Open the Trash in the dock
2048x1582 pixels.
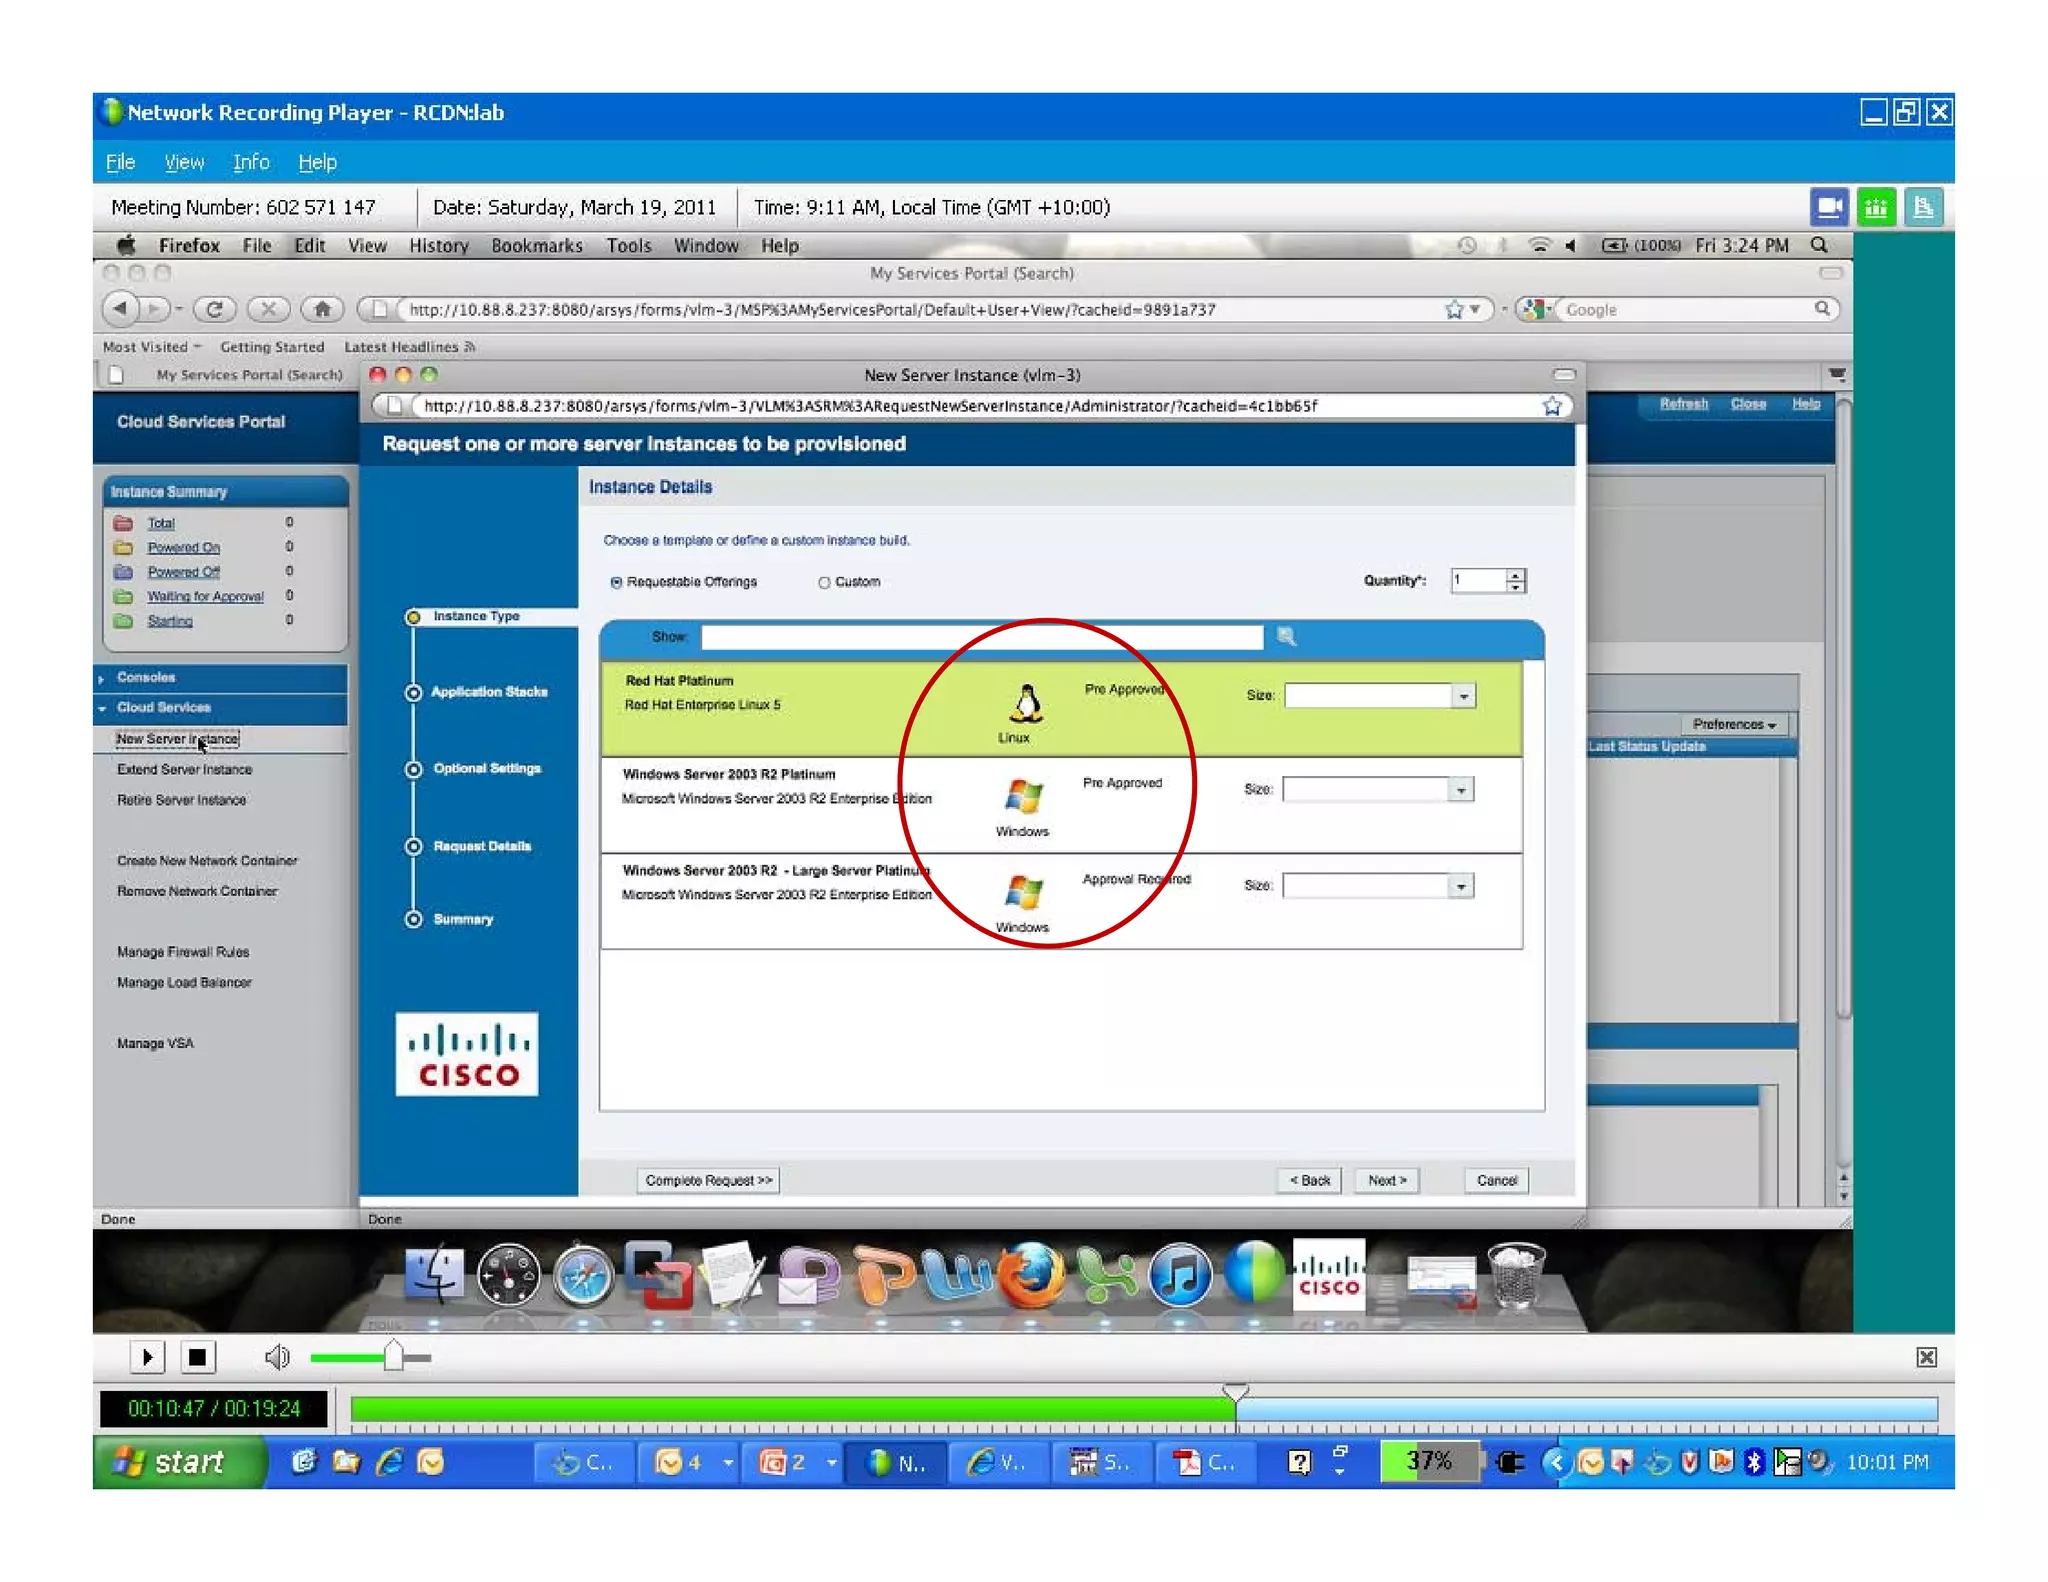[x=1516, y=1276]
